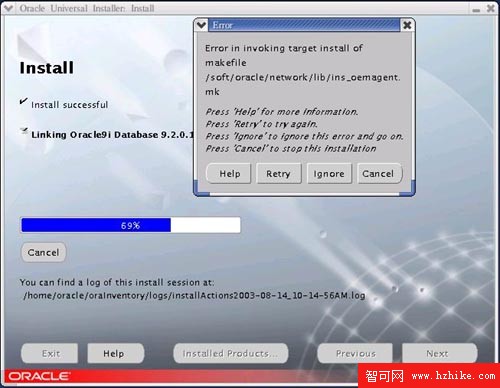Click the Oracle Universal Installer title bar text
Viewport: 500px width, 388px height.
coord(87,8)
